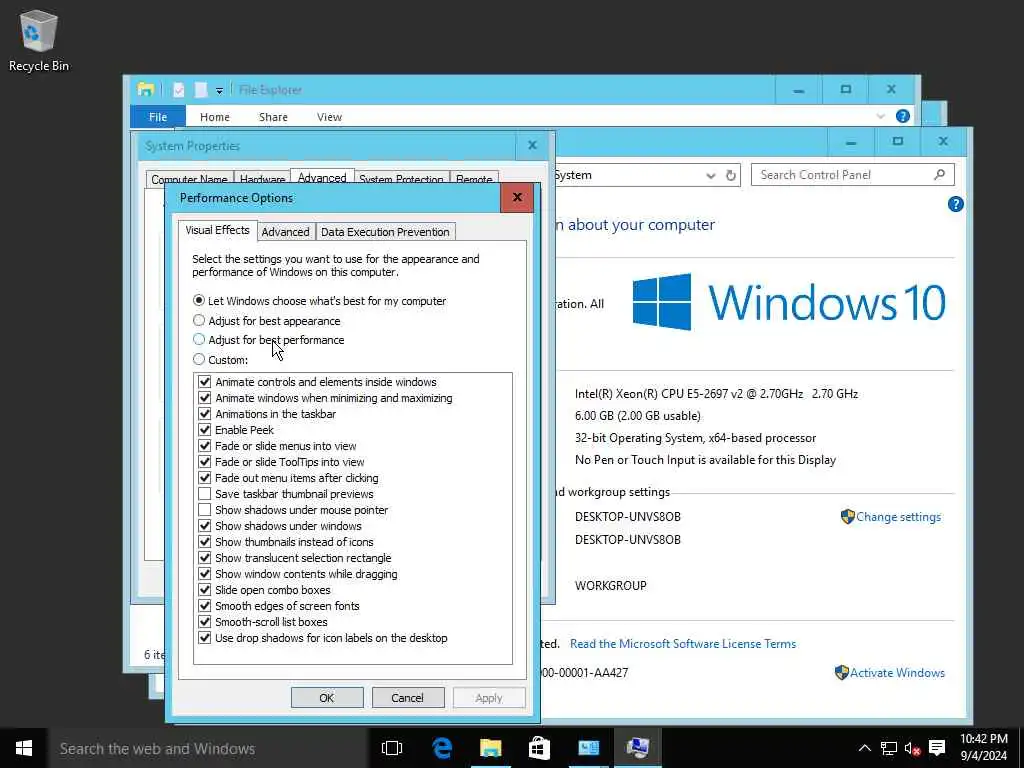Open Task View on the taskbar
The height and width of the screenshot is (768, 1024).
point(392,748)
